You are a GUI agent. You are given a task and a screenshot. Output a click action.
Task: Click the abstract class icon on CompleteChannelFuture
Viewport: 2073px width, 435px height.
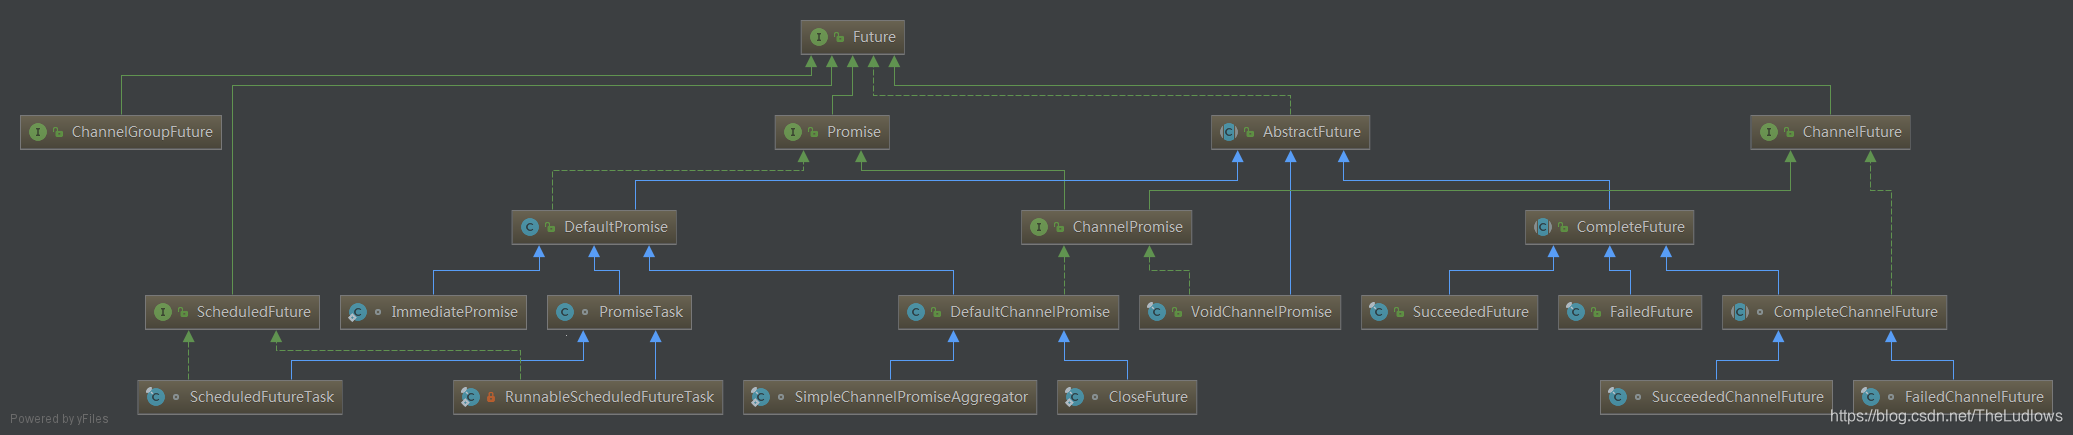(1740, 312)
